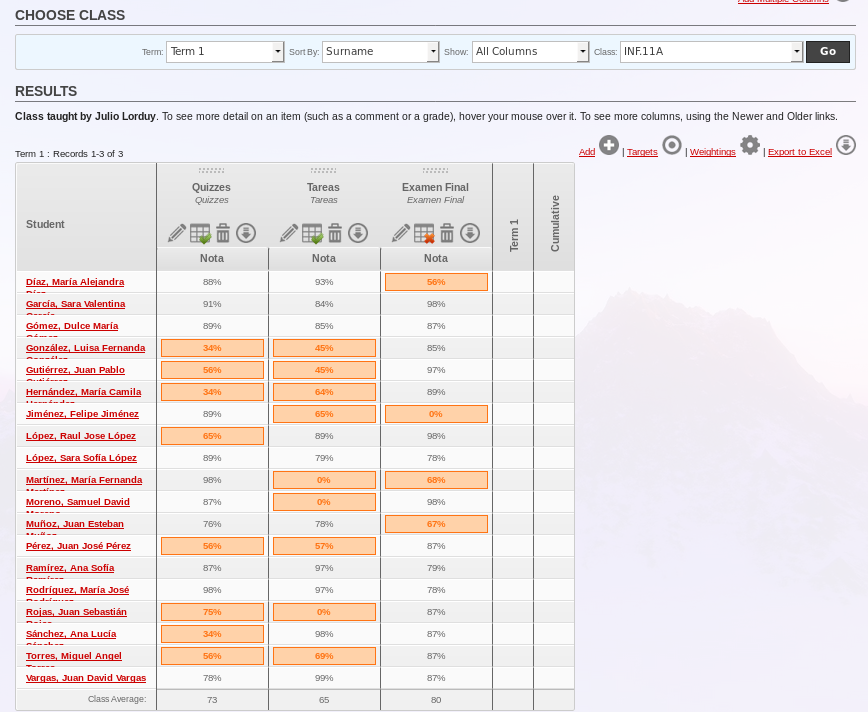
Task: Open student Ramírez, Ana Sofía
Action: [70, 568]
